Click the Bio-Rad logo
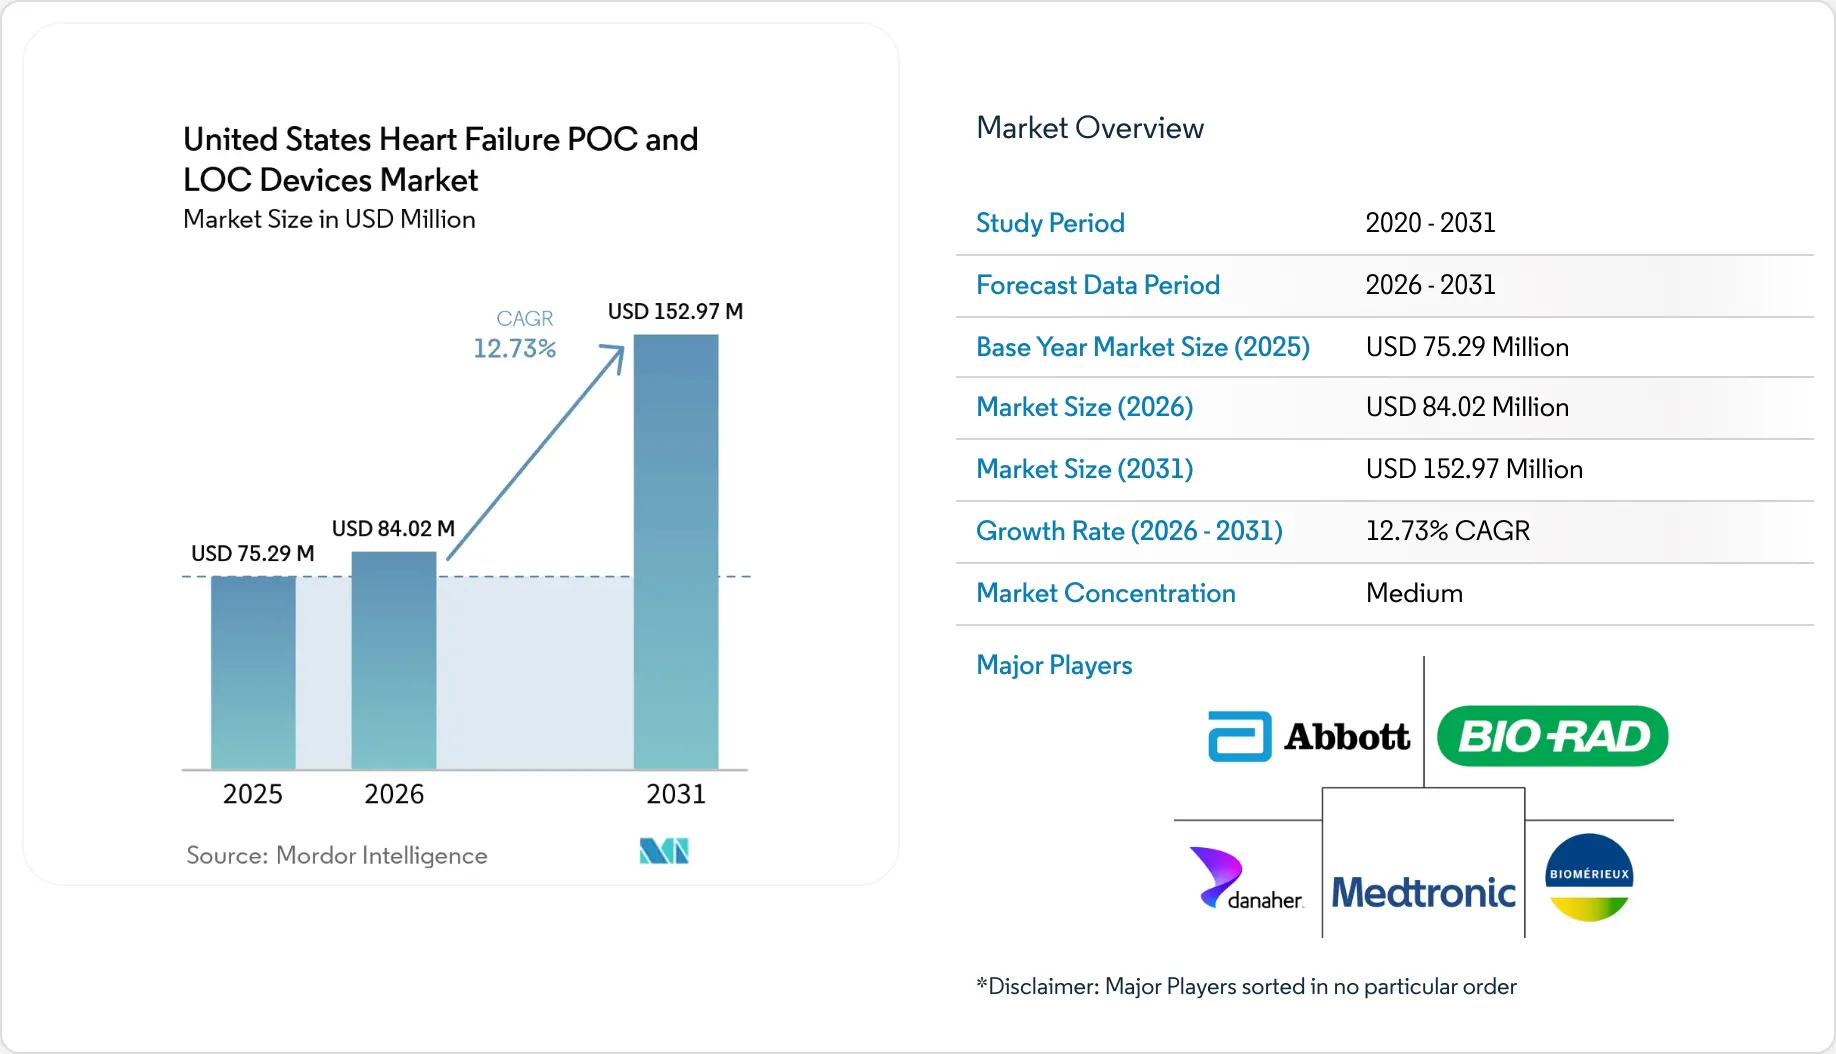This screenshot has width=1836, height=1054. click(x=1552, y=736)
